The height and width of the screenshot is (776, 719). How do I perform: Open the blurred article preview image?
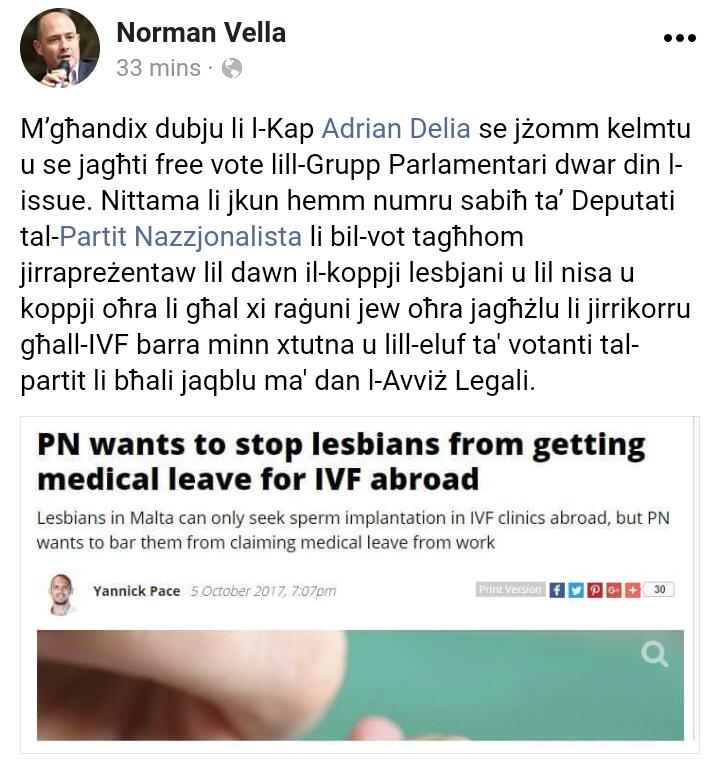360,685
